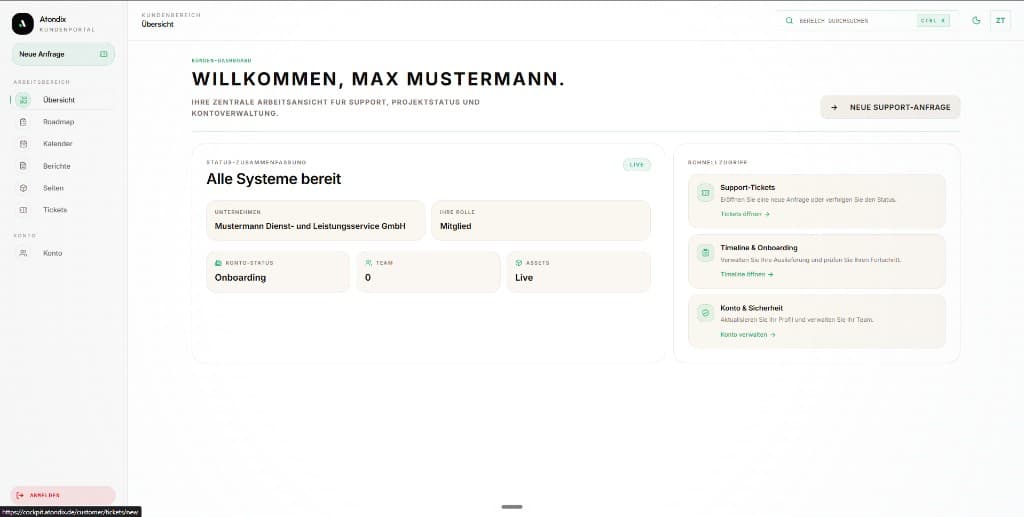Focus the Bereich durchsuchen search field
This screenshot has height=517, width=1024.
click(x=867, y=20)
